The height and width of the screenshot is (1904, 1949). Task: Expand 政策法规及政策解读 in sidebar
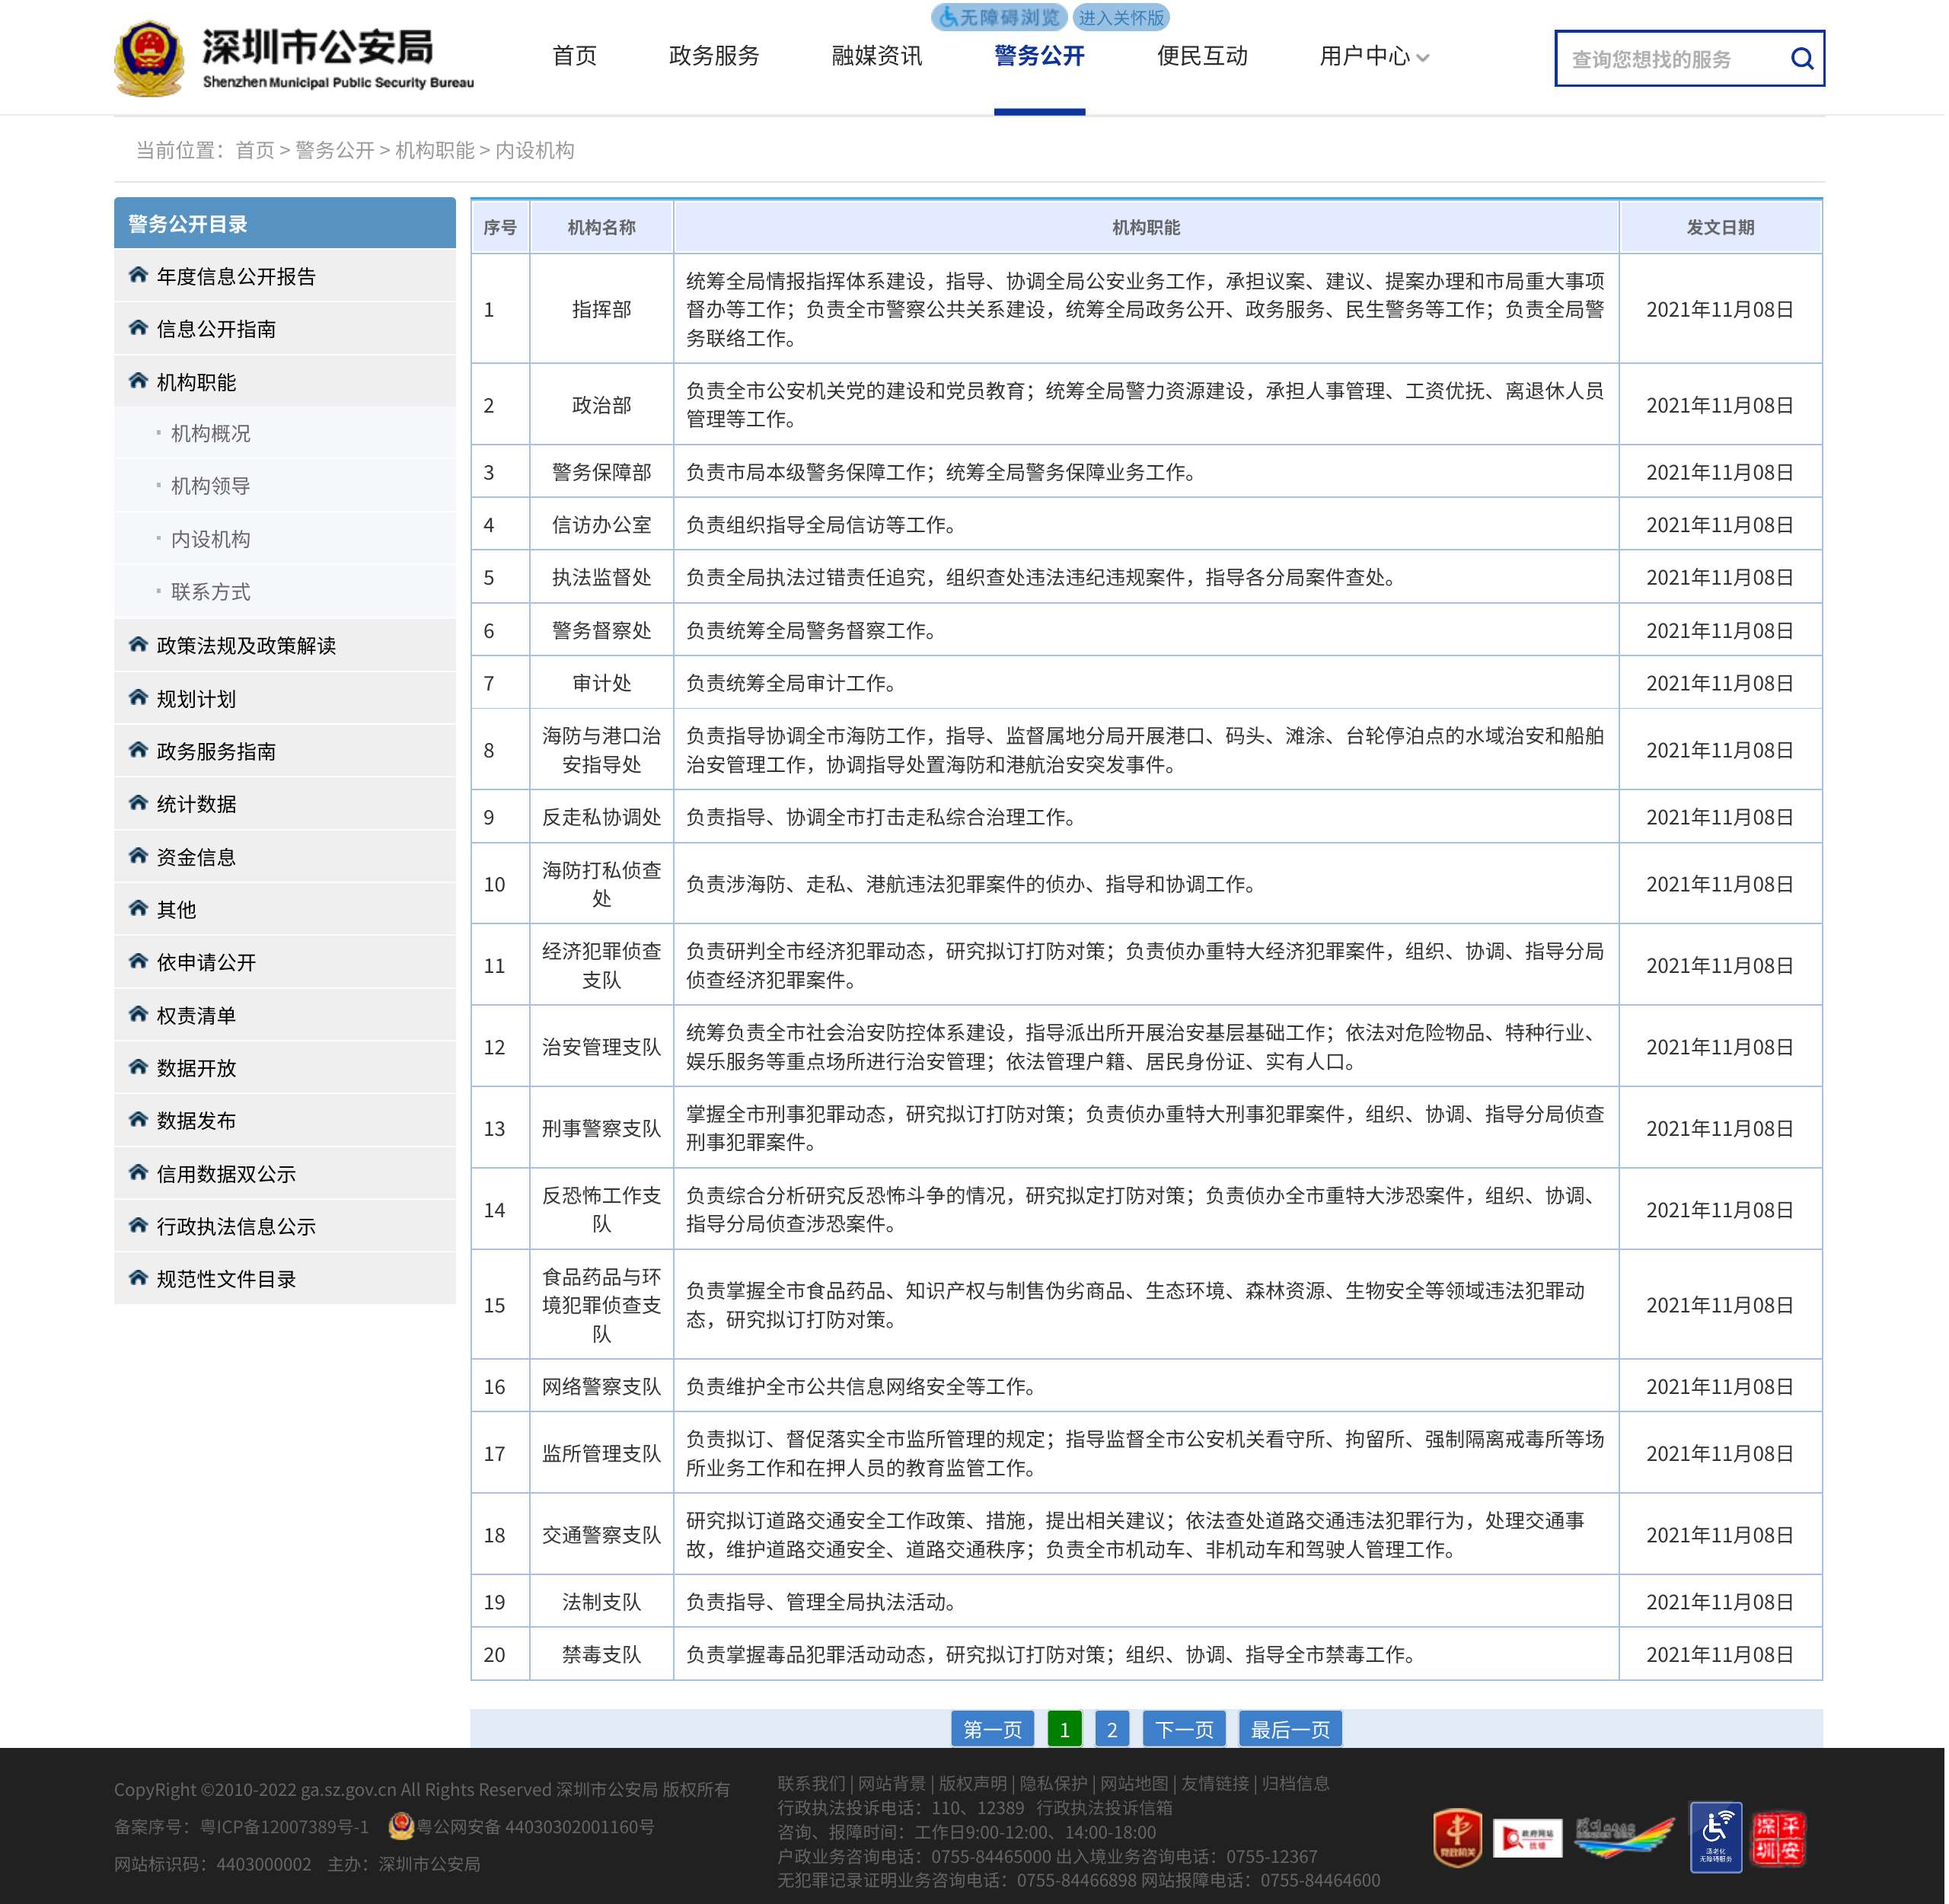pos(246,646)
